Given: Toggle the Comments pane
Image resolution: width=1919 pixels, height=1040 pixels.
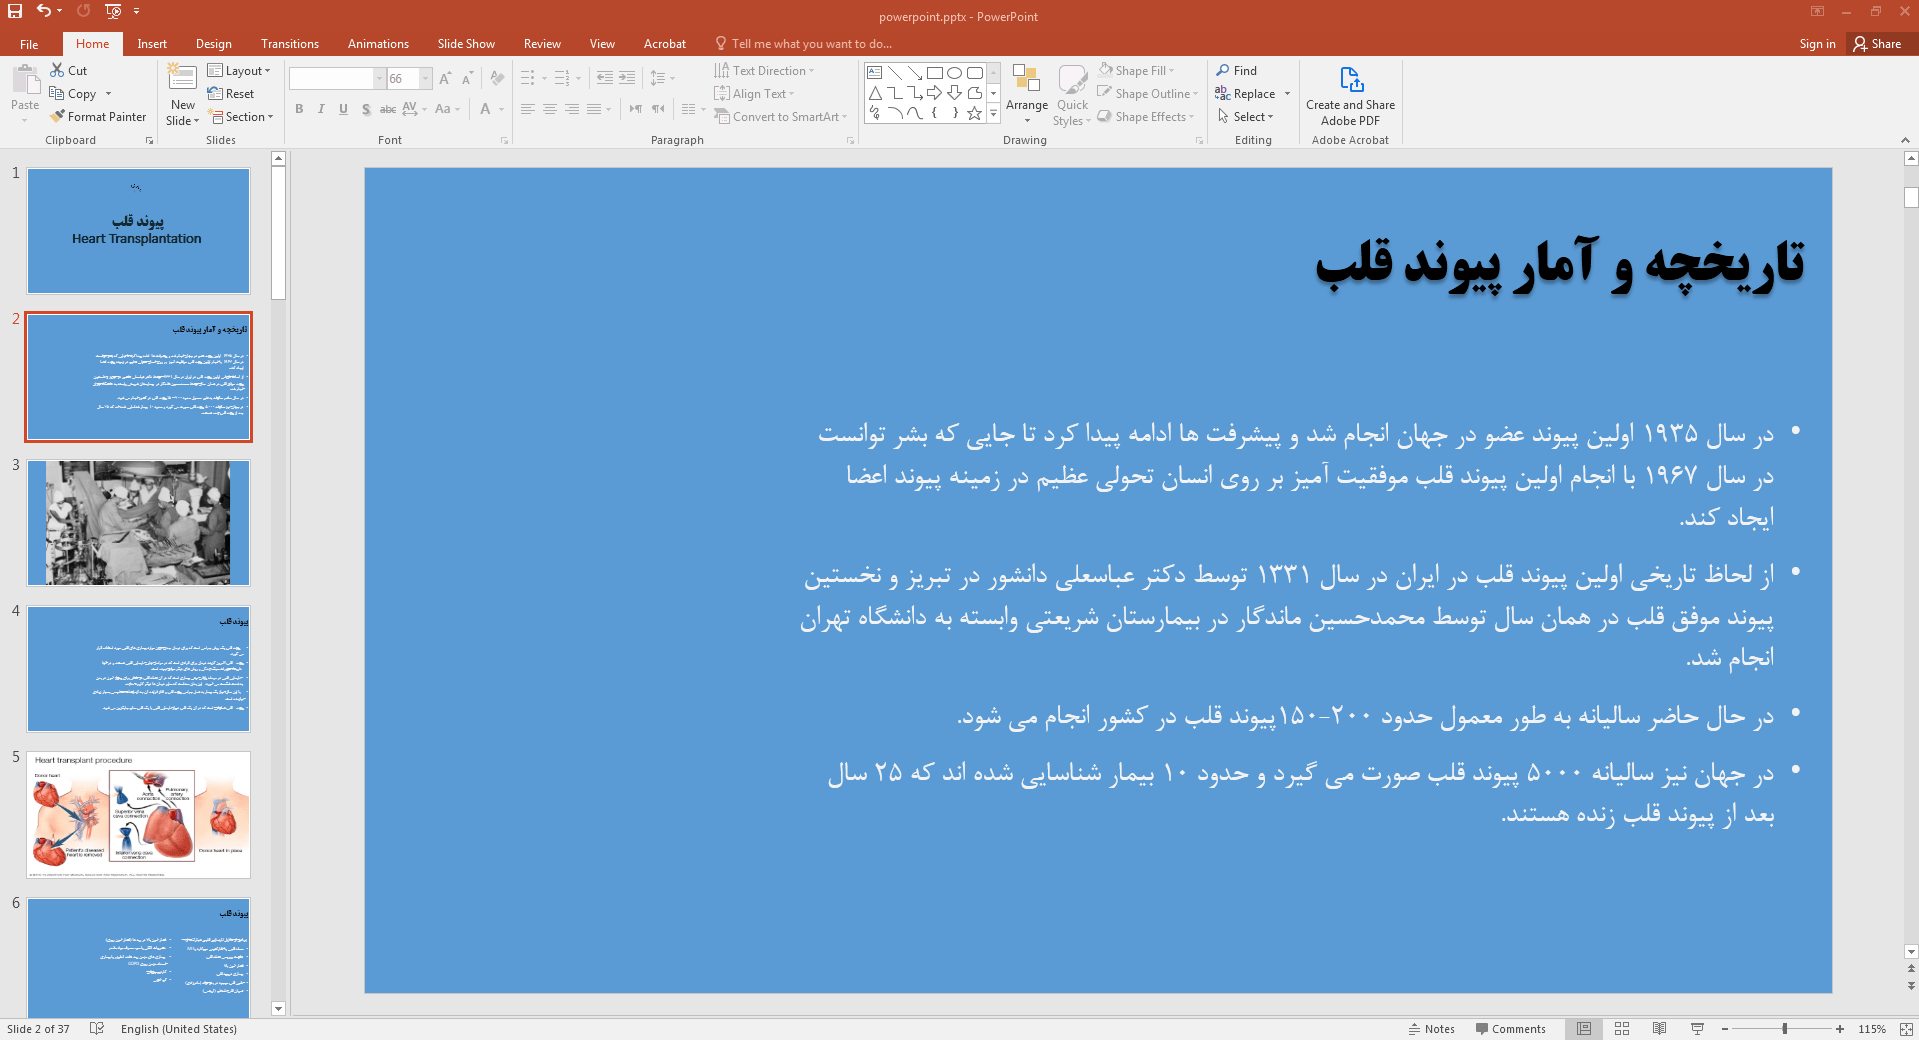Looking at the screenshot, I should 1510,1029.
